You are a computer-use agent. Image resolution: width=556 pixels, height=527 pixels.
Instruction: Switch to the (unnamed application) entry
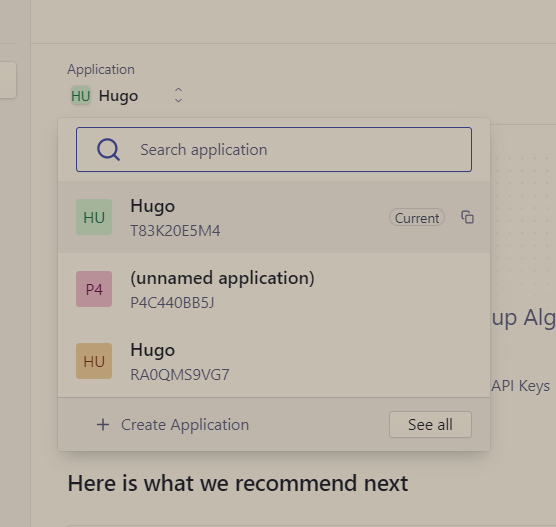[274, 289]
